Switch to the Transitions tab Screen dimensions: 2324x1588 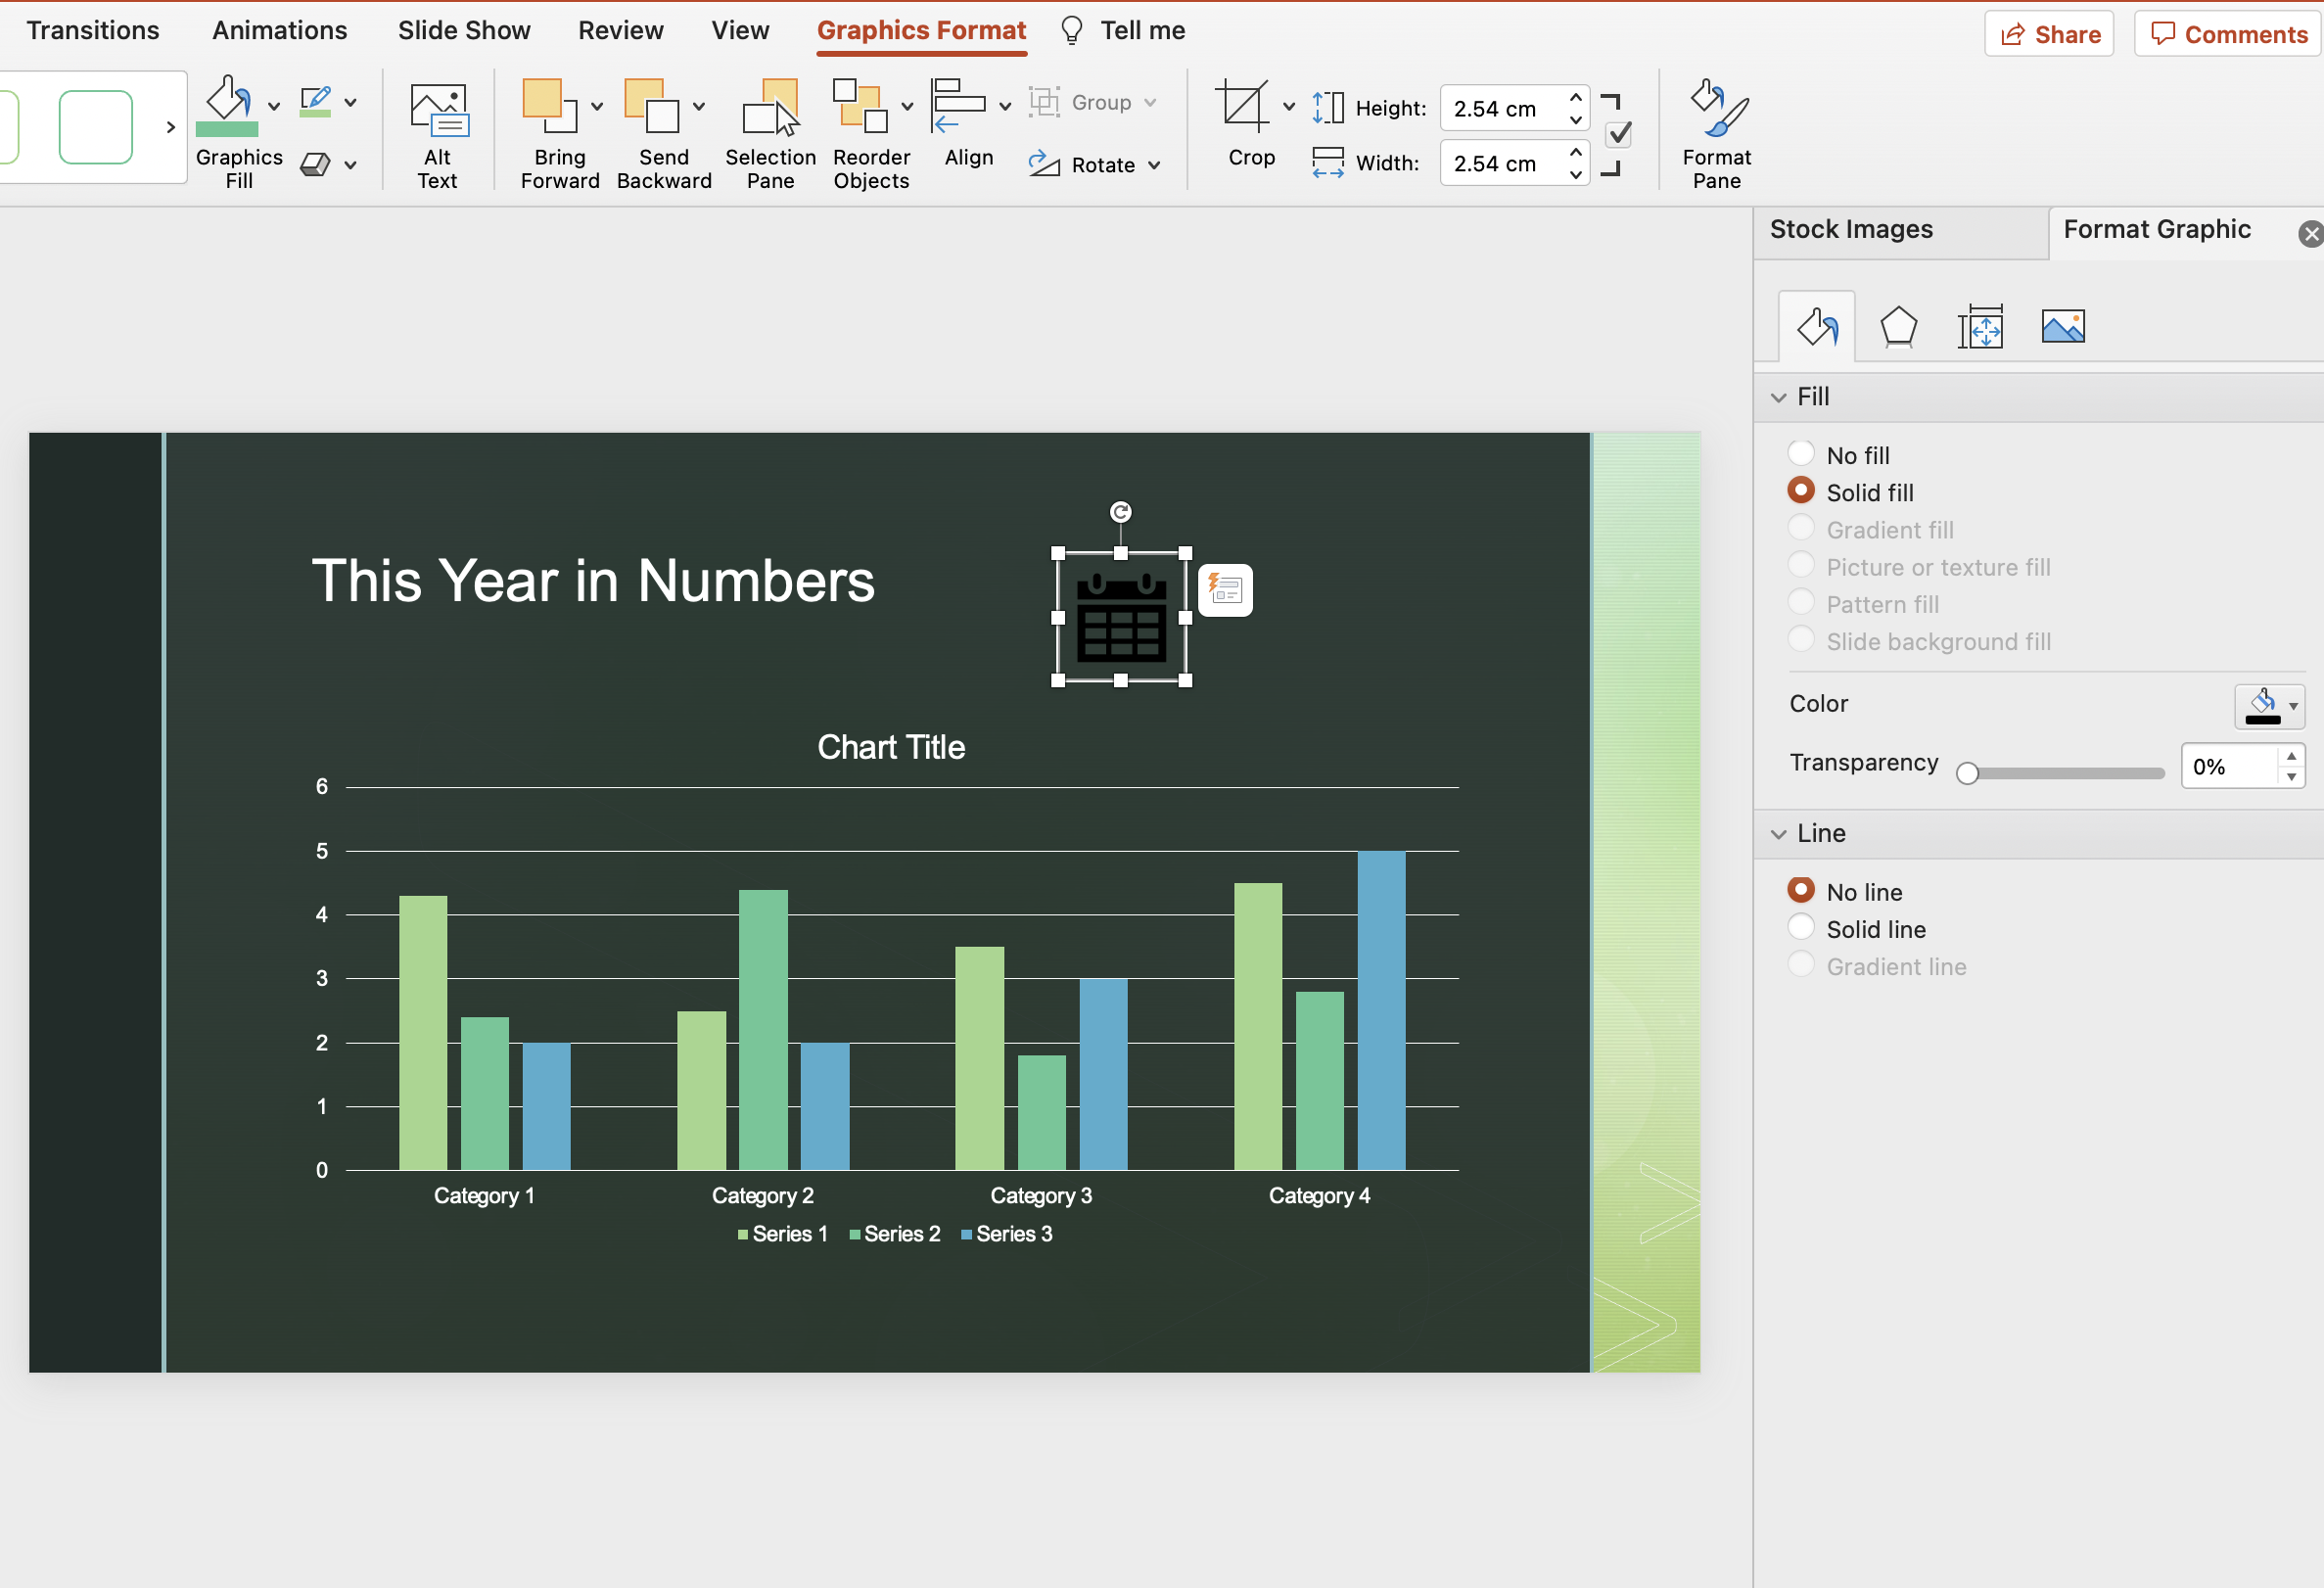tap(93, 31)
